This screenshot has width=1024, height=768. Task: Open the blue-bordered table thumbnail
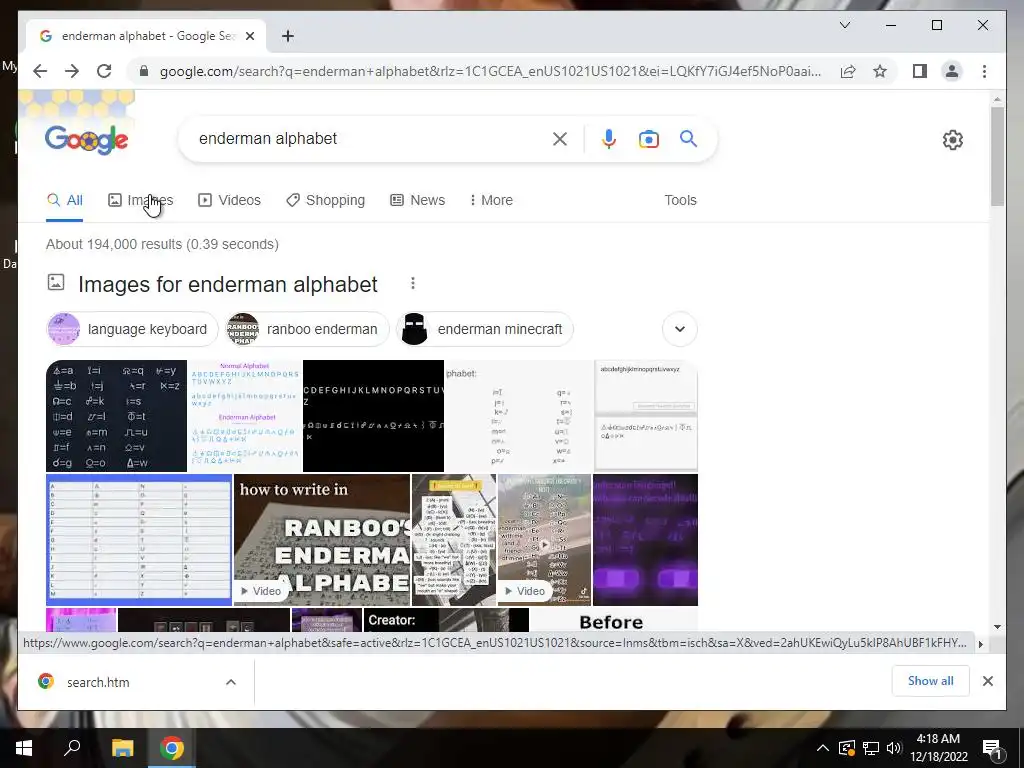tap(139, 540)
